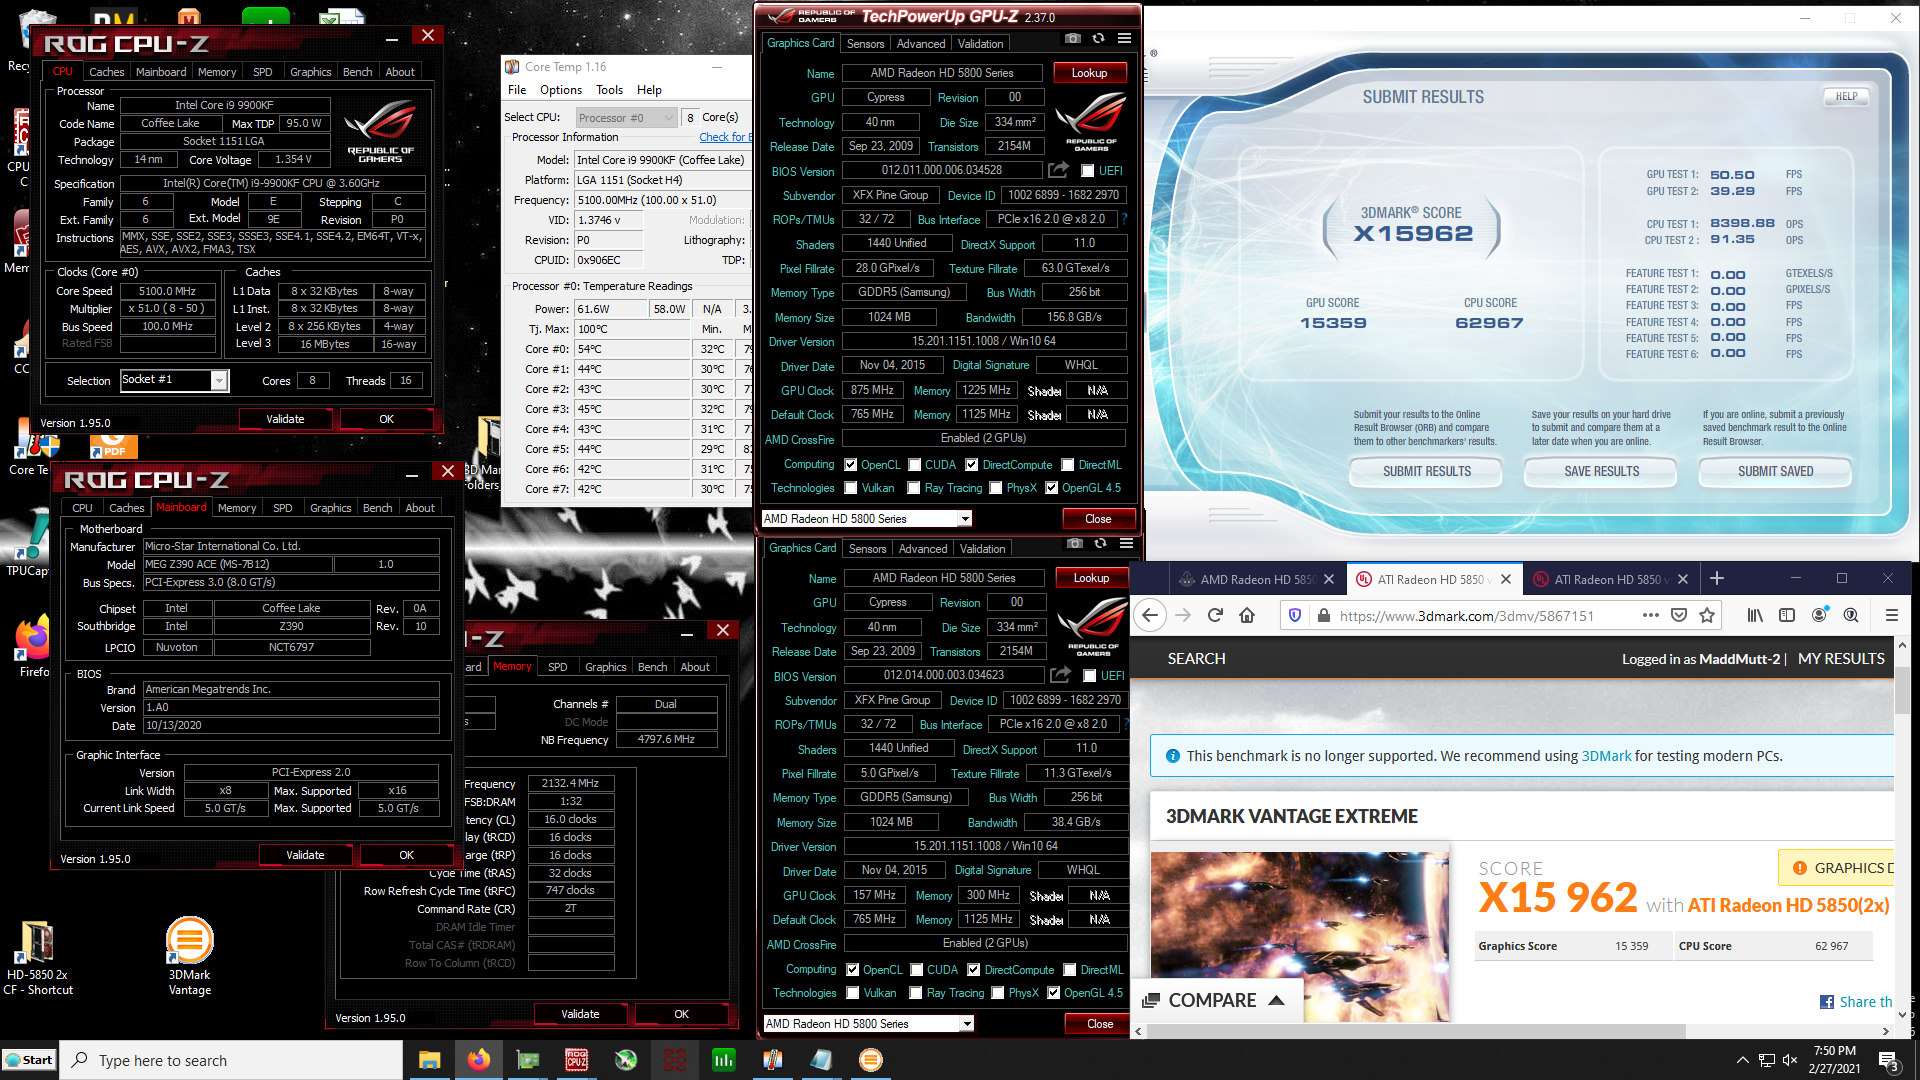The image size is (1920, 1080).
Task: Click BIOS share icon beside 012.014.000.003.034623
Action: click(1061, 675)
